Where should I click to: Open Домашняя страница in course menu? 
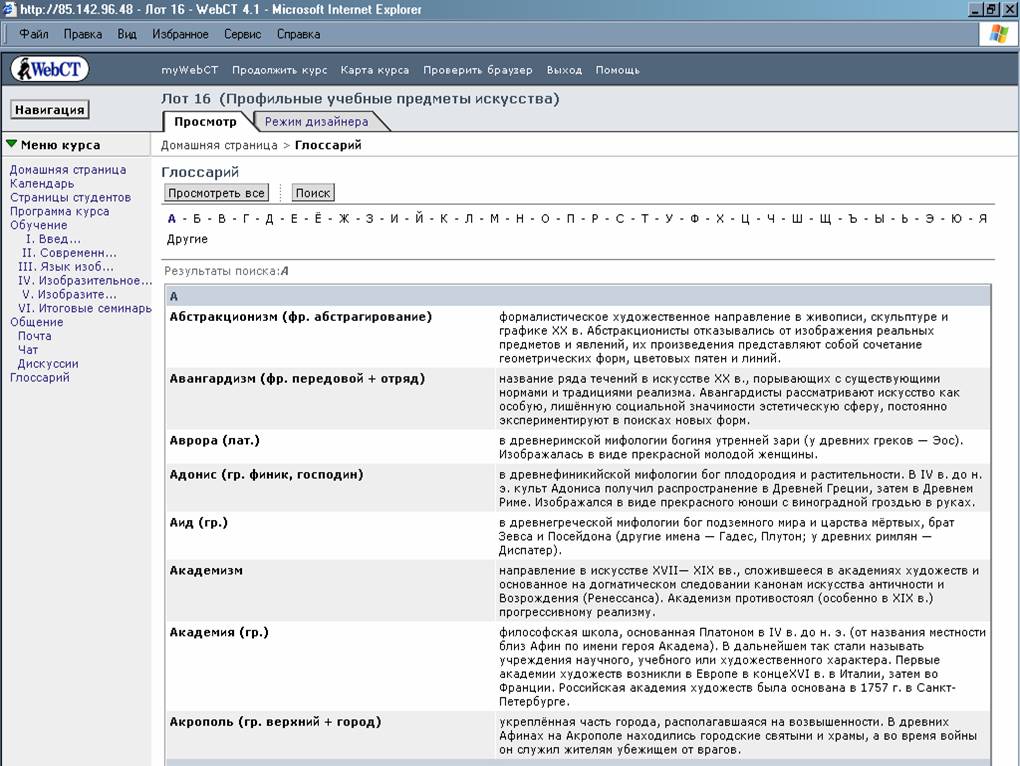68,170
